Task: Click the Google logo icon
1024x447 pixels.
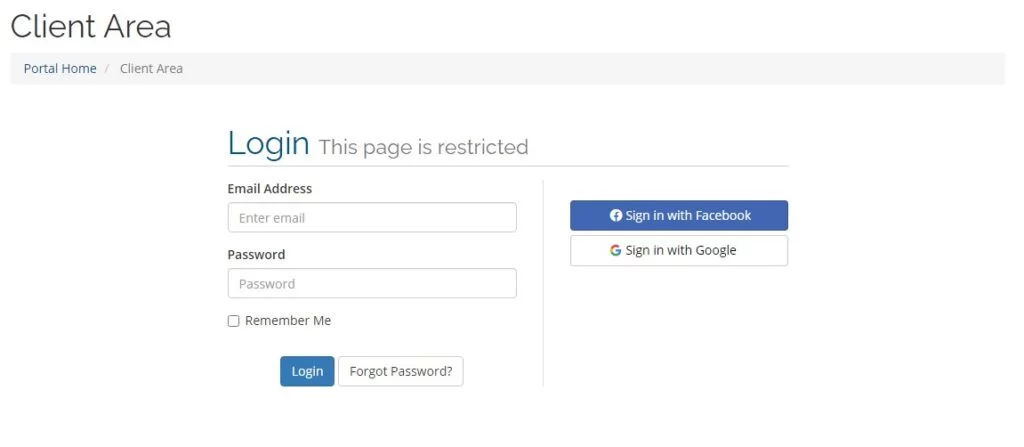Action: (x=616, y=251)
